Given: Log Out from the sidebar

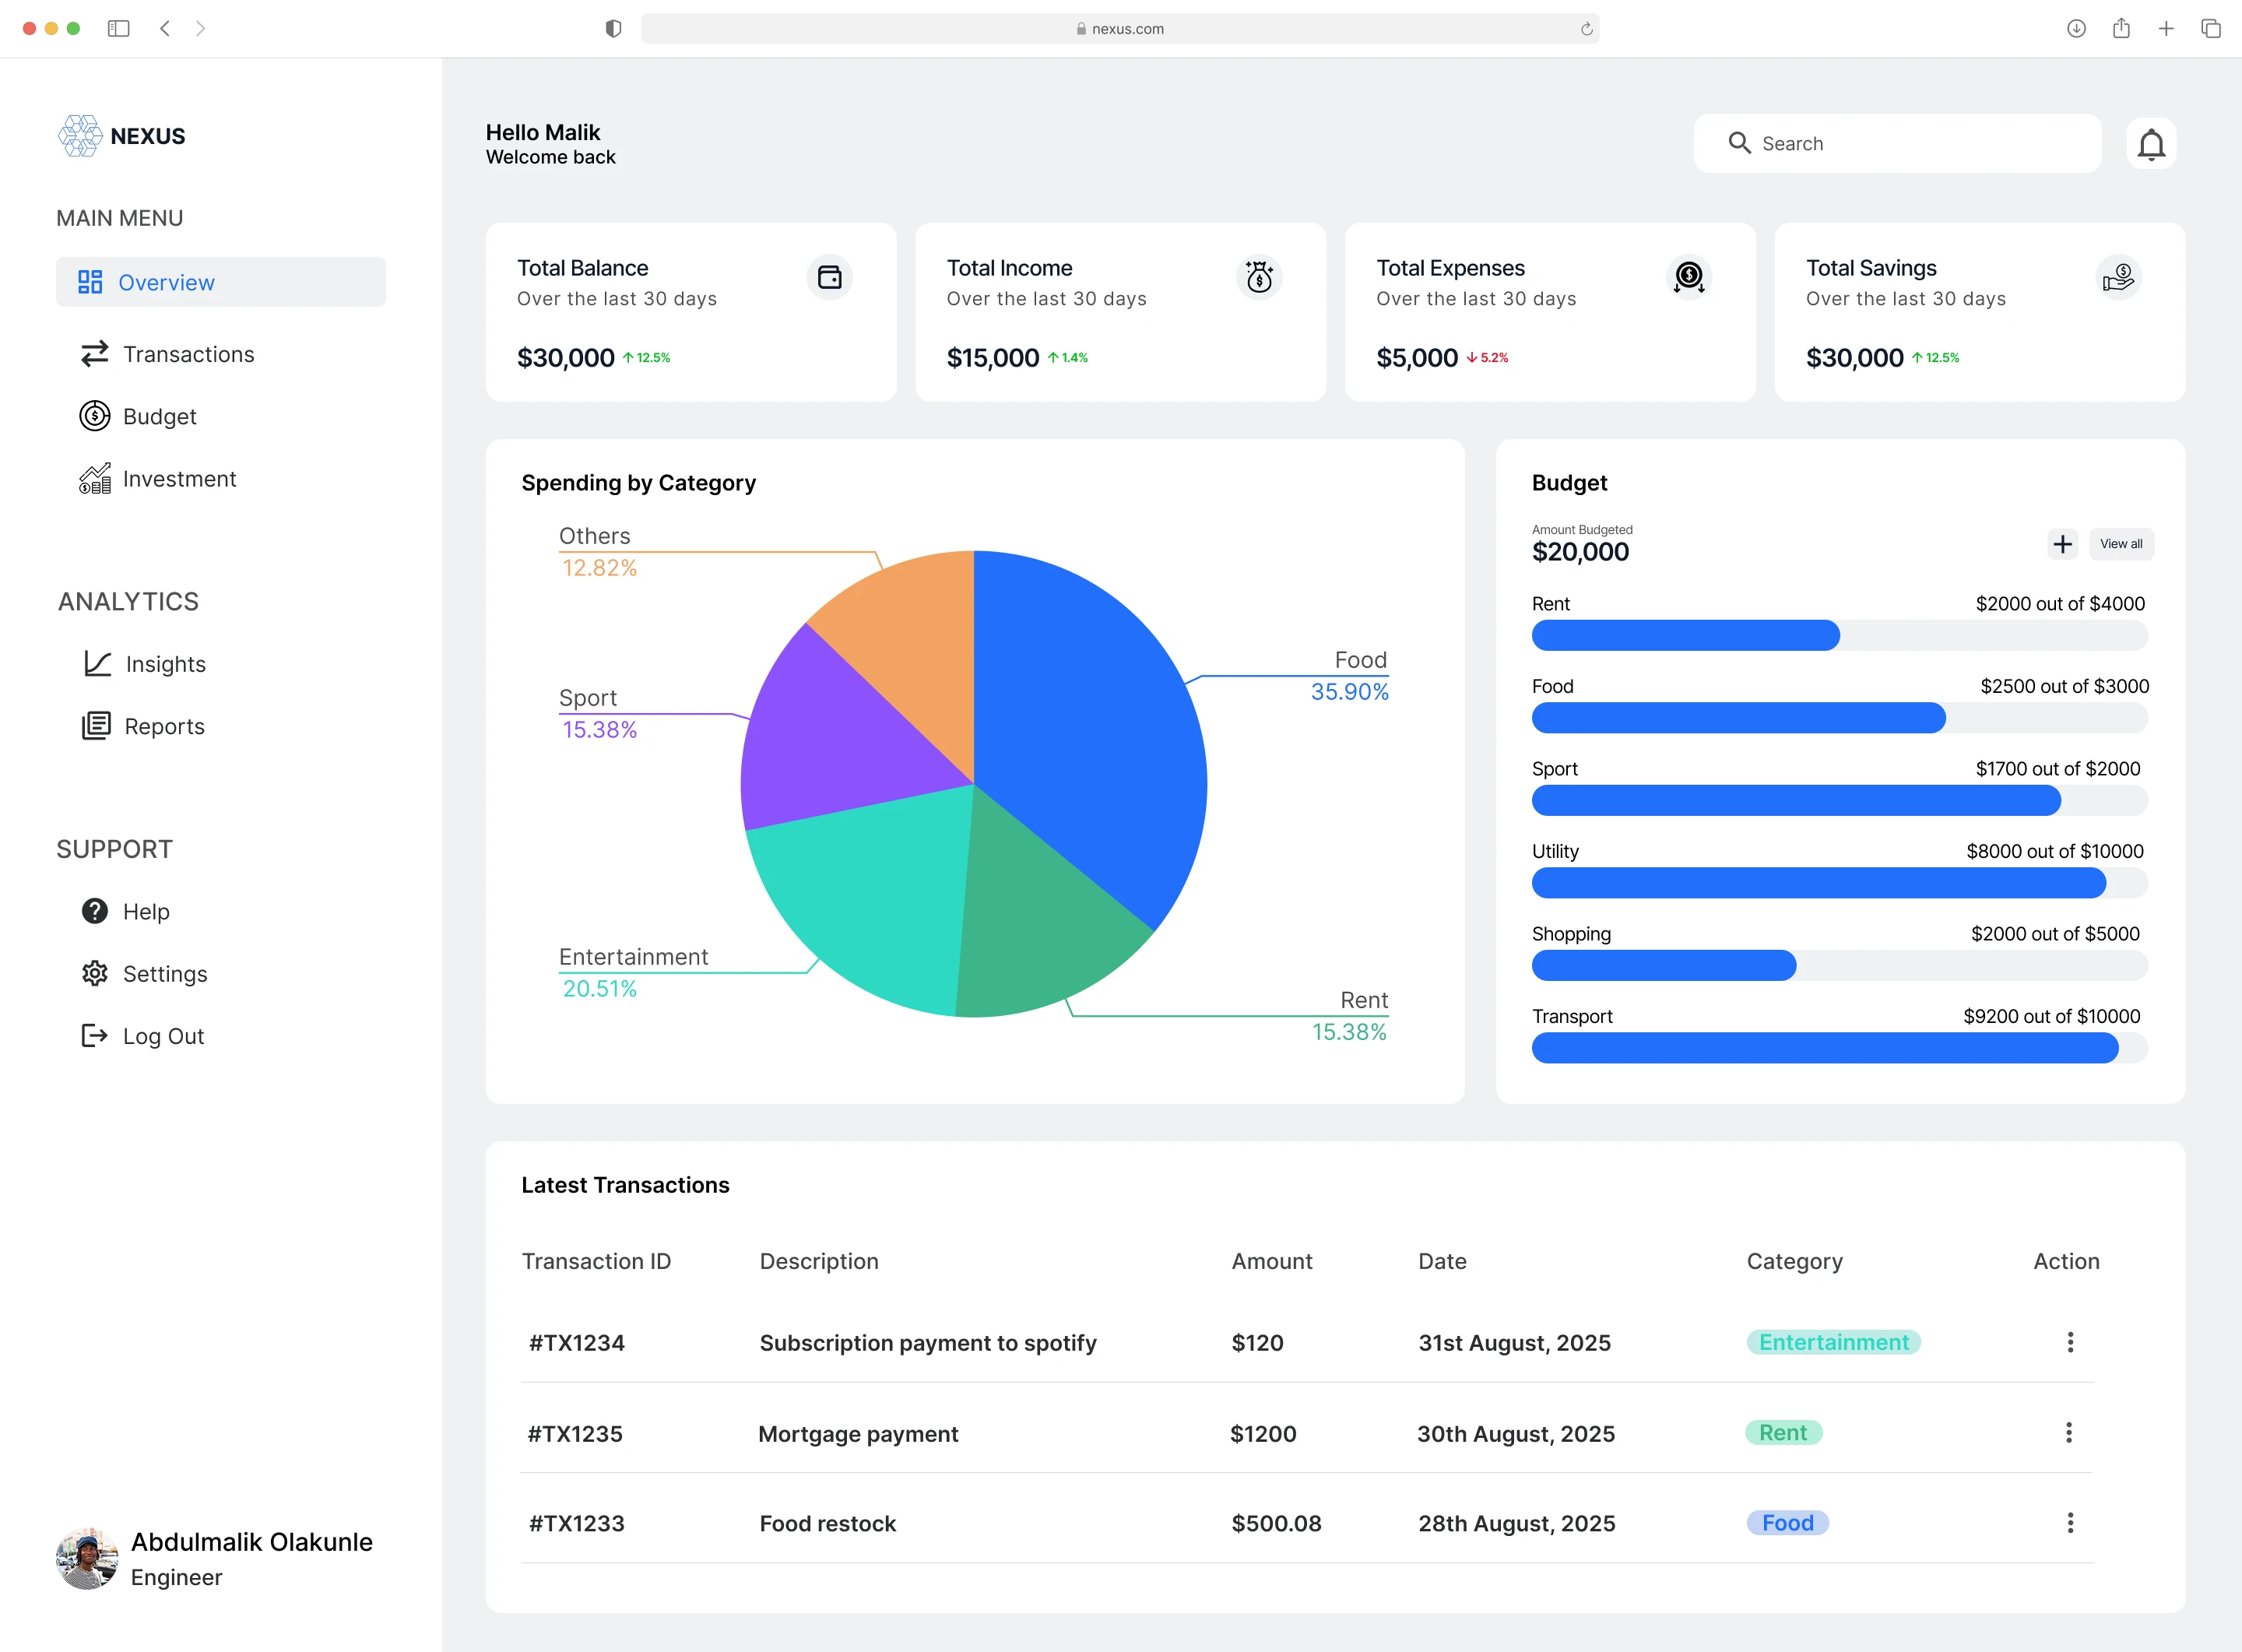Looking at the screenshot, I should point(162,1036).
